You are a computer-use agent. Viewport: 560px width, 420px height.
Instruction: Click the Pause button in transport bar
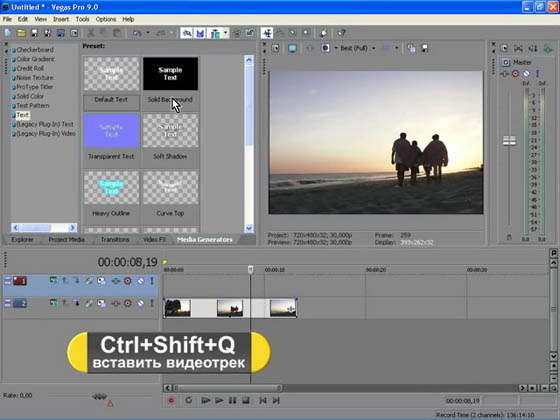[232, 400]
